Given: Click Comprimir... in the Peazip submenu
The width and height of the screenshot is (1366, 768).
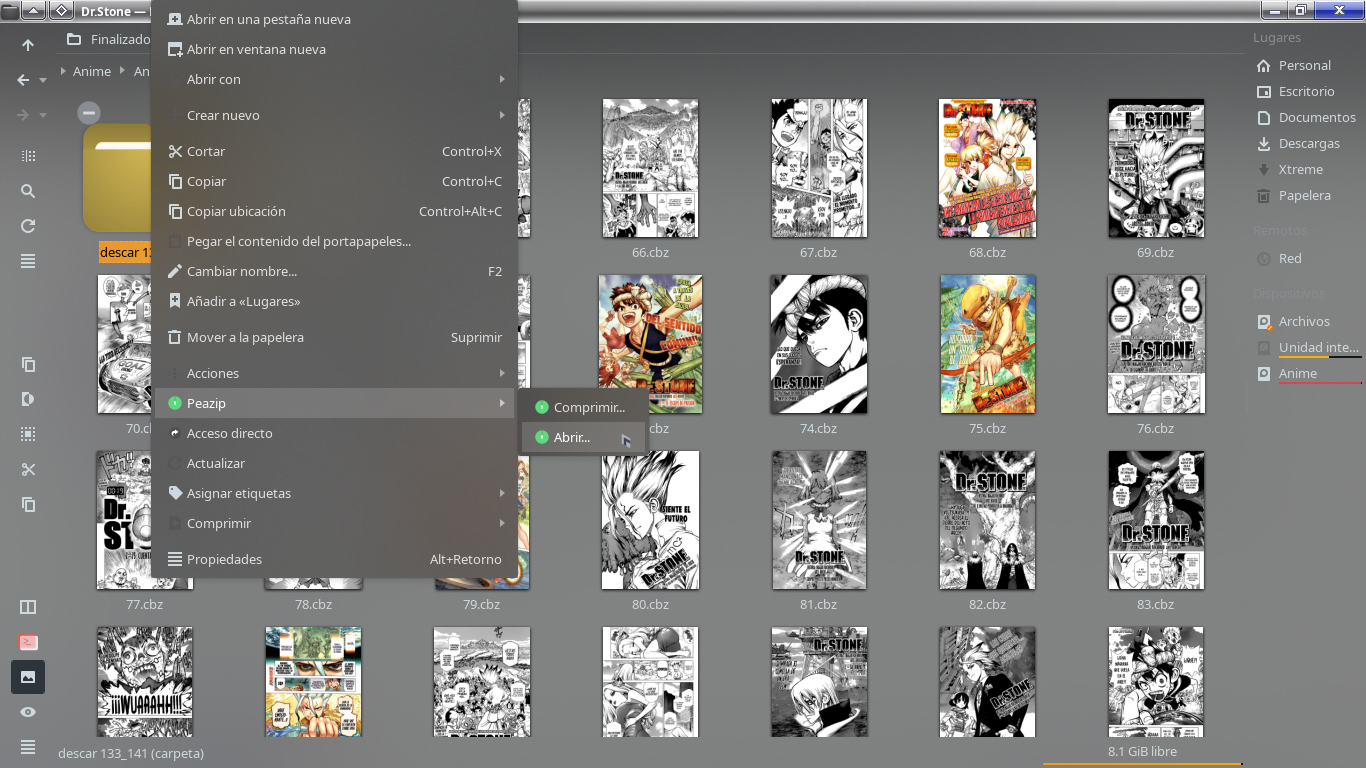Looking at the screenshot, I should click(583, 407).
